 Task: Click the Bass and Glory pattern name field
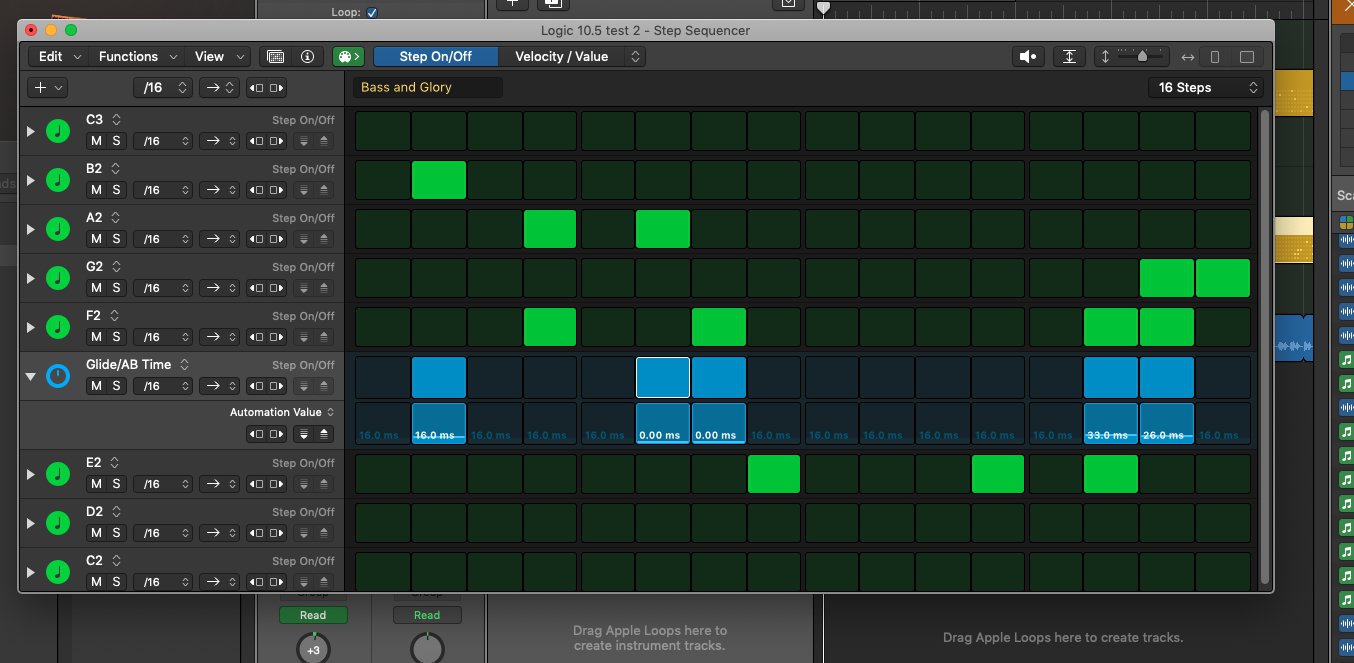427,88
